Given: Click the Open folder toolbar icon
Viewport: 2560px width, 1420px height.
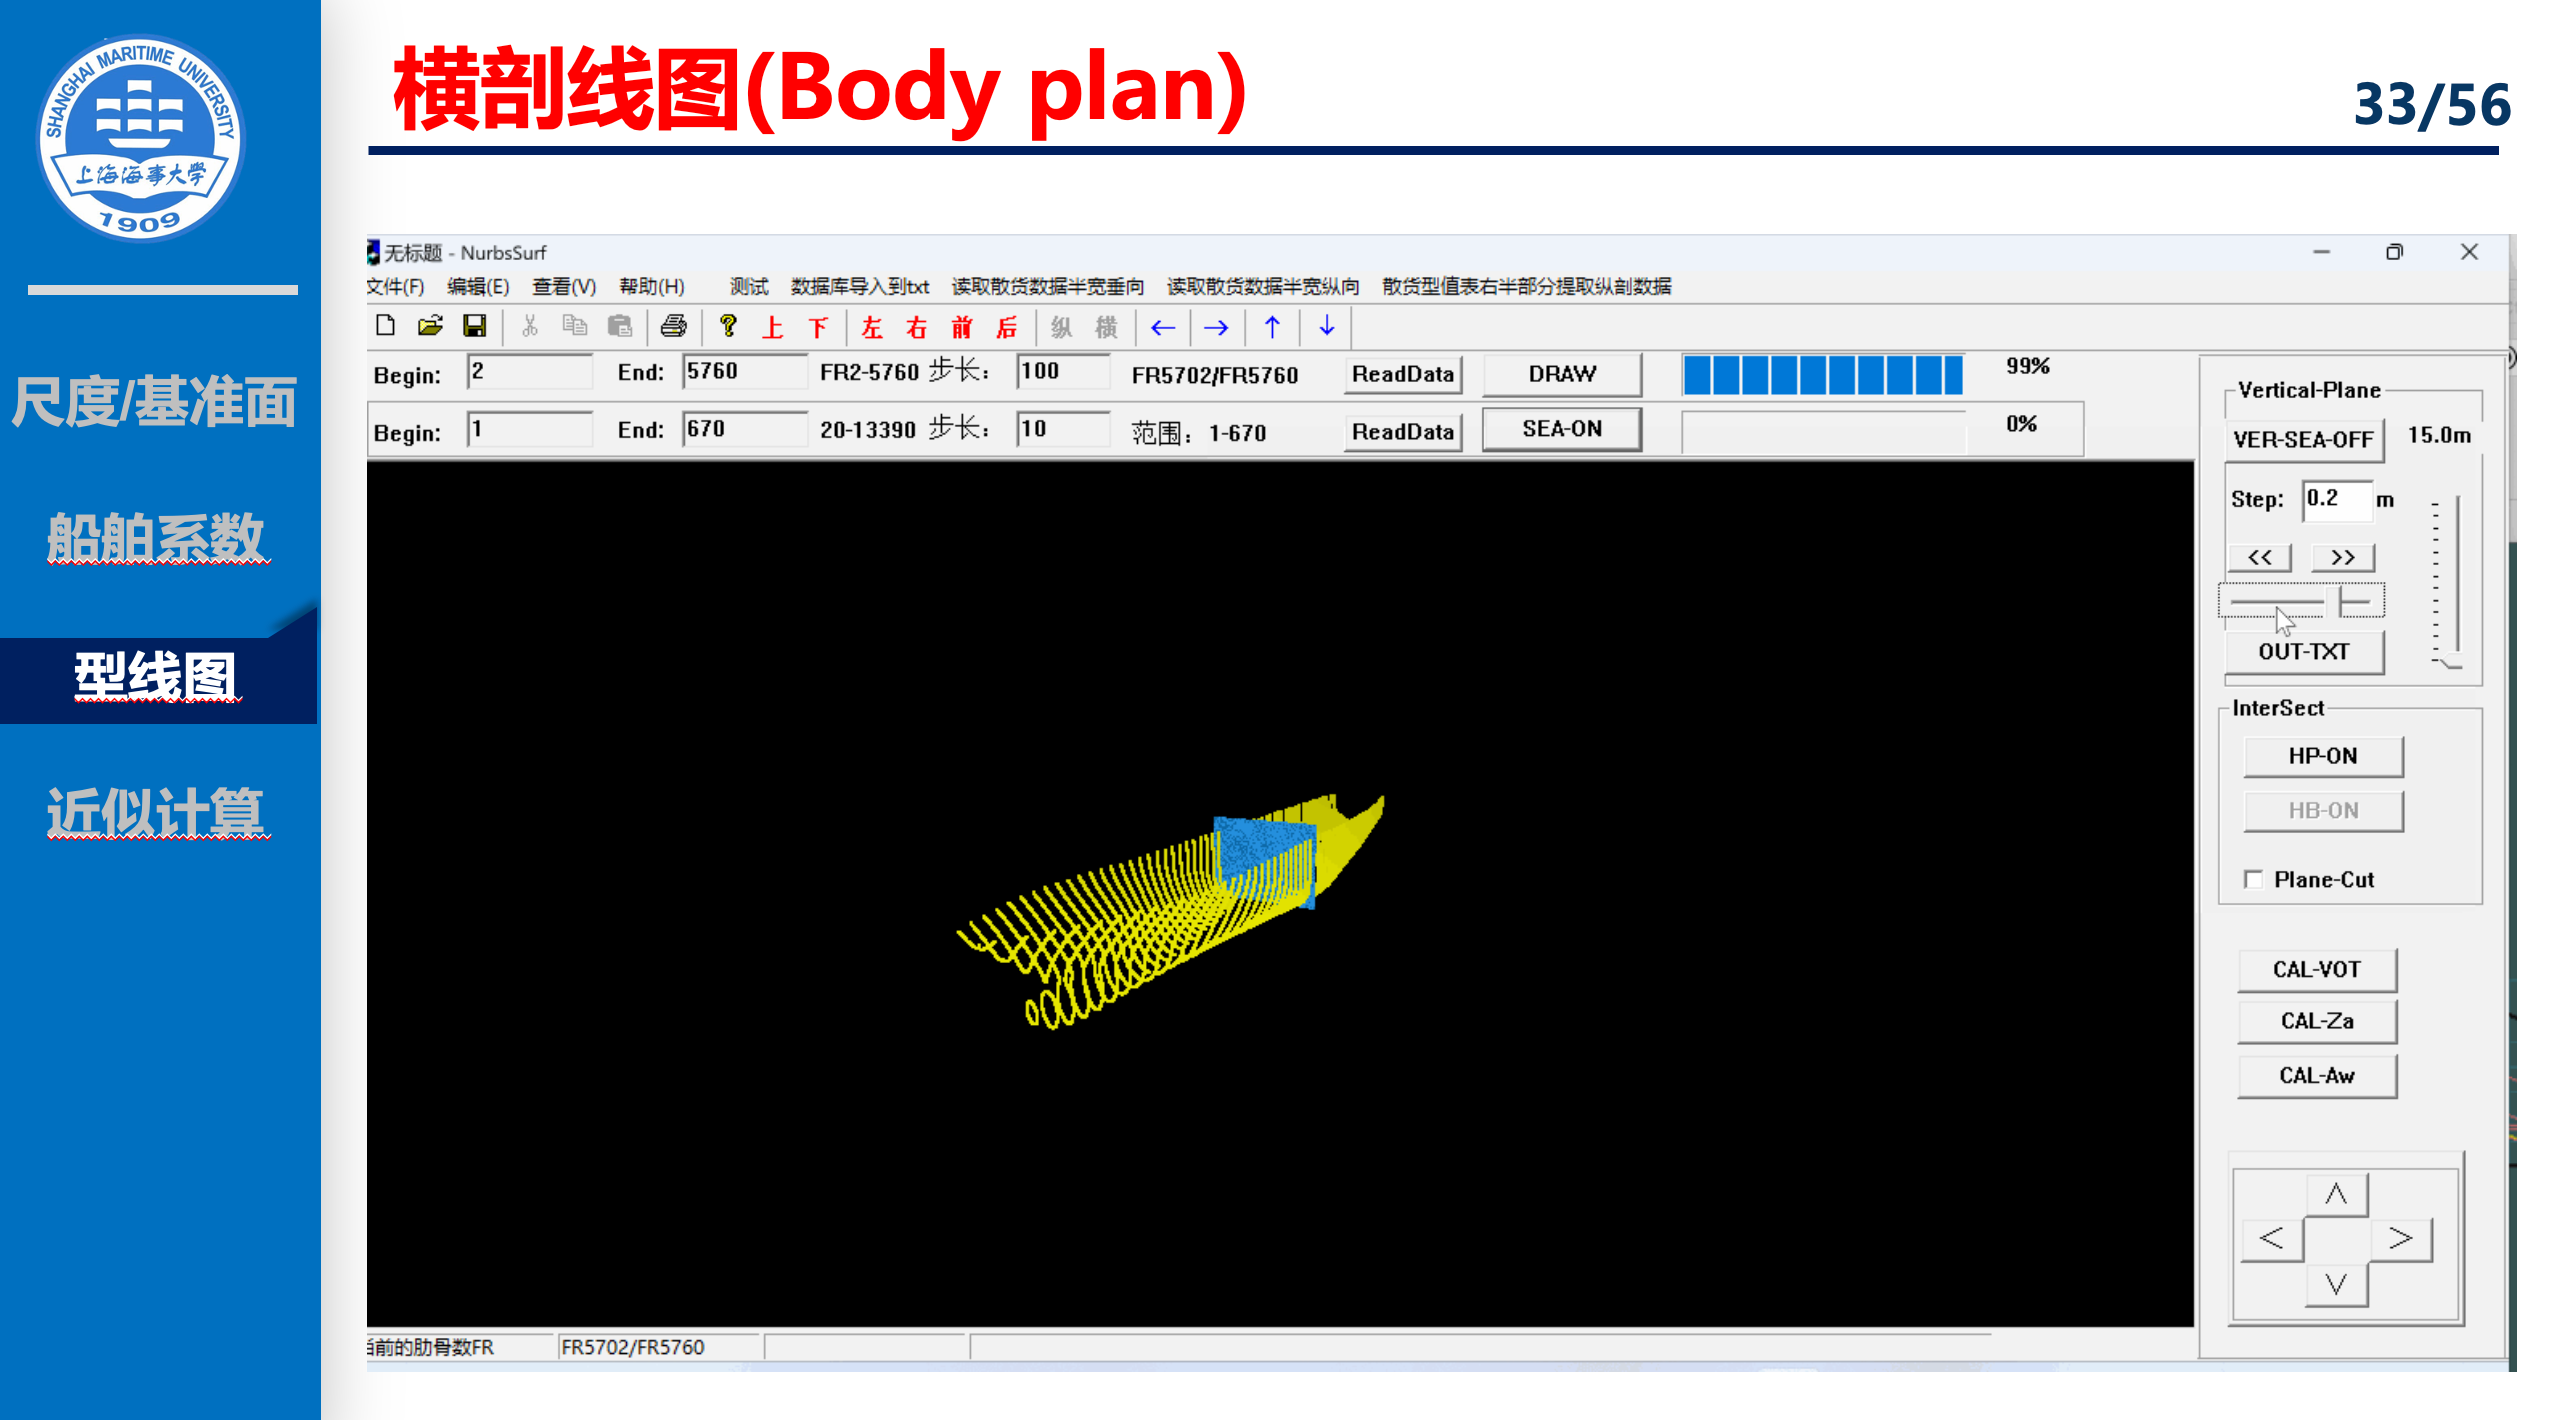Looking at the screenshot, I should pos(430,326).
